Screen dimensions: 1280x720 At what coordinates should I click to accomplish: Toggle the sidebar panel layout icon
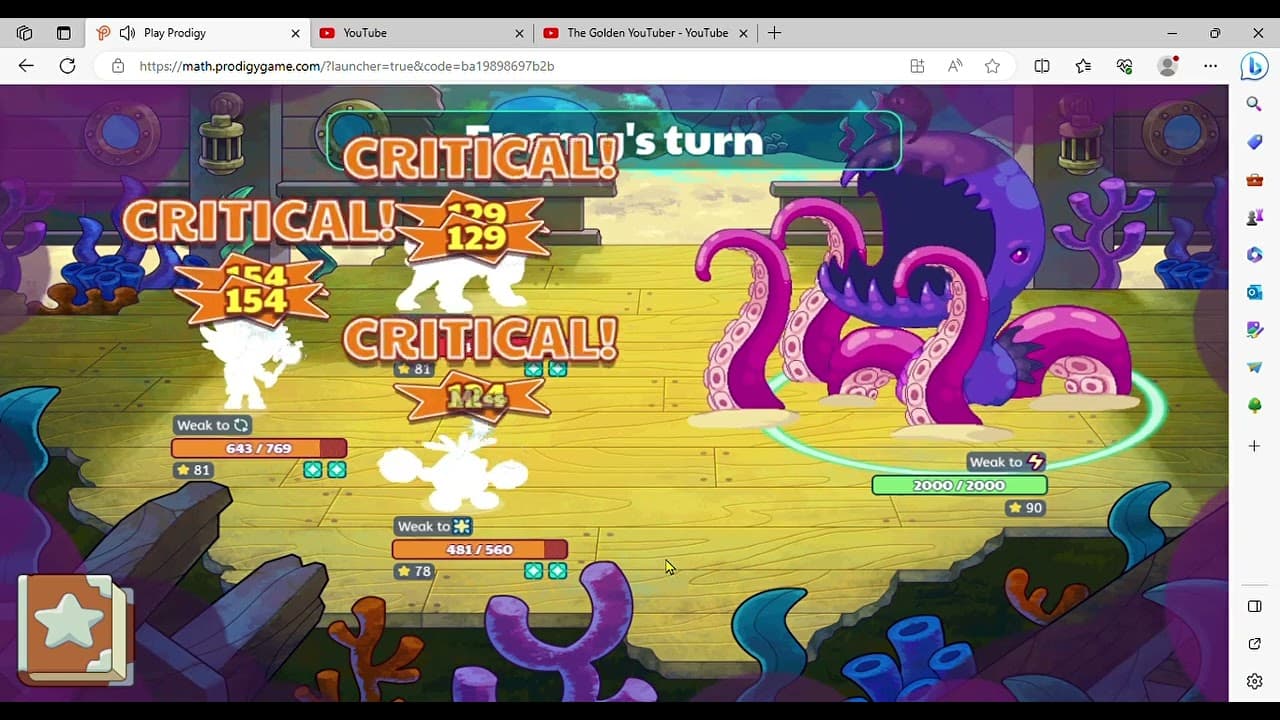tap(1254, 606)
